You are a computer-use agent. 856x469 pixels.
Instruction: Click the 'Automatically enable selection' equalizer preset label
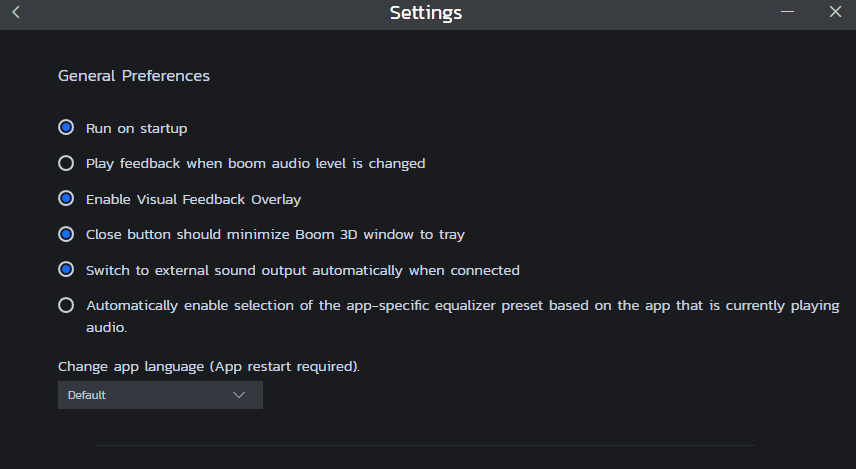coord(462,306)
